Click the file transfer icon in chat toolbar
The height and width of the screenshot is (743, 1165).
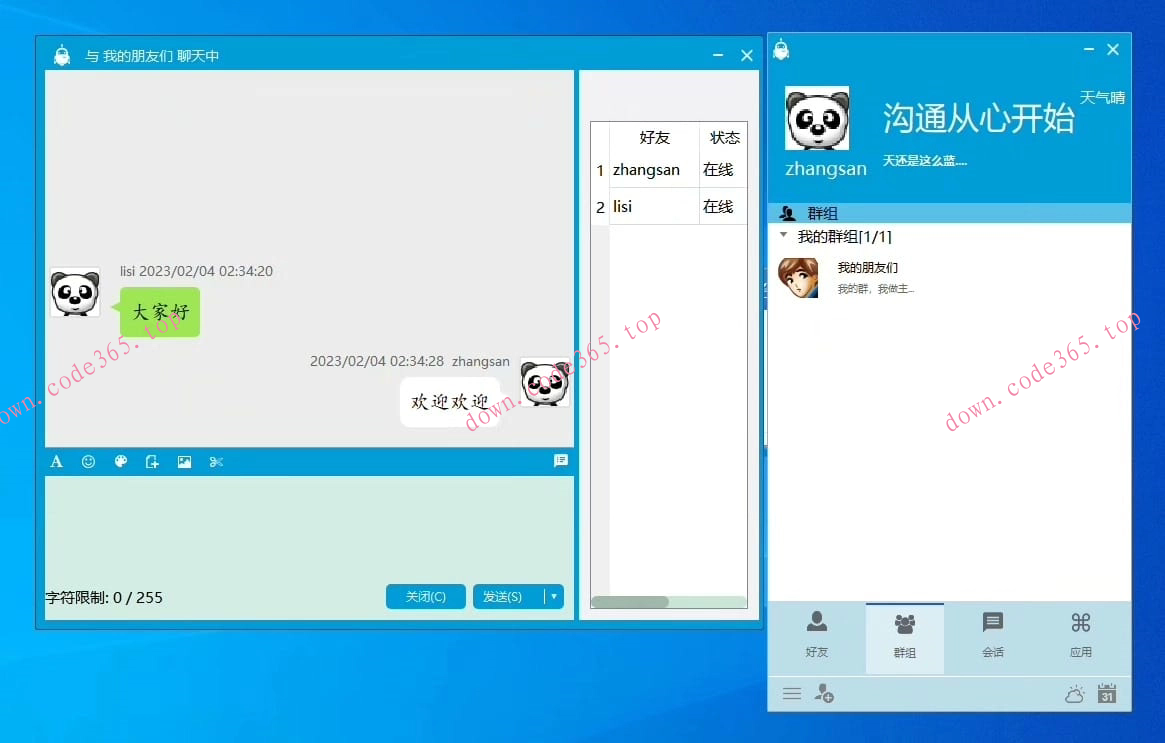[152, 461]
